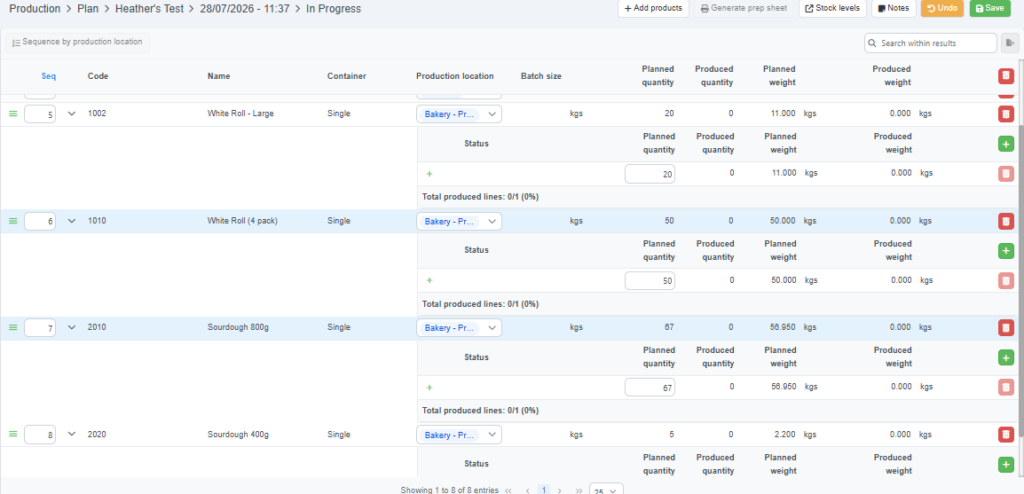1024x494 pixels.
Task: Go to the next page arrow
Action: point(559,490)
